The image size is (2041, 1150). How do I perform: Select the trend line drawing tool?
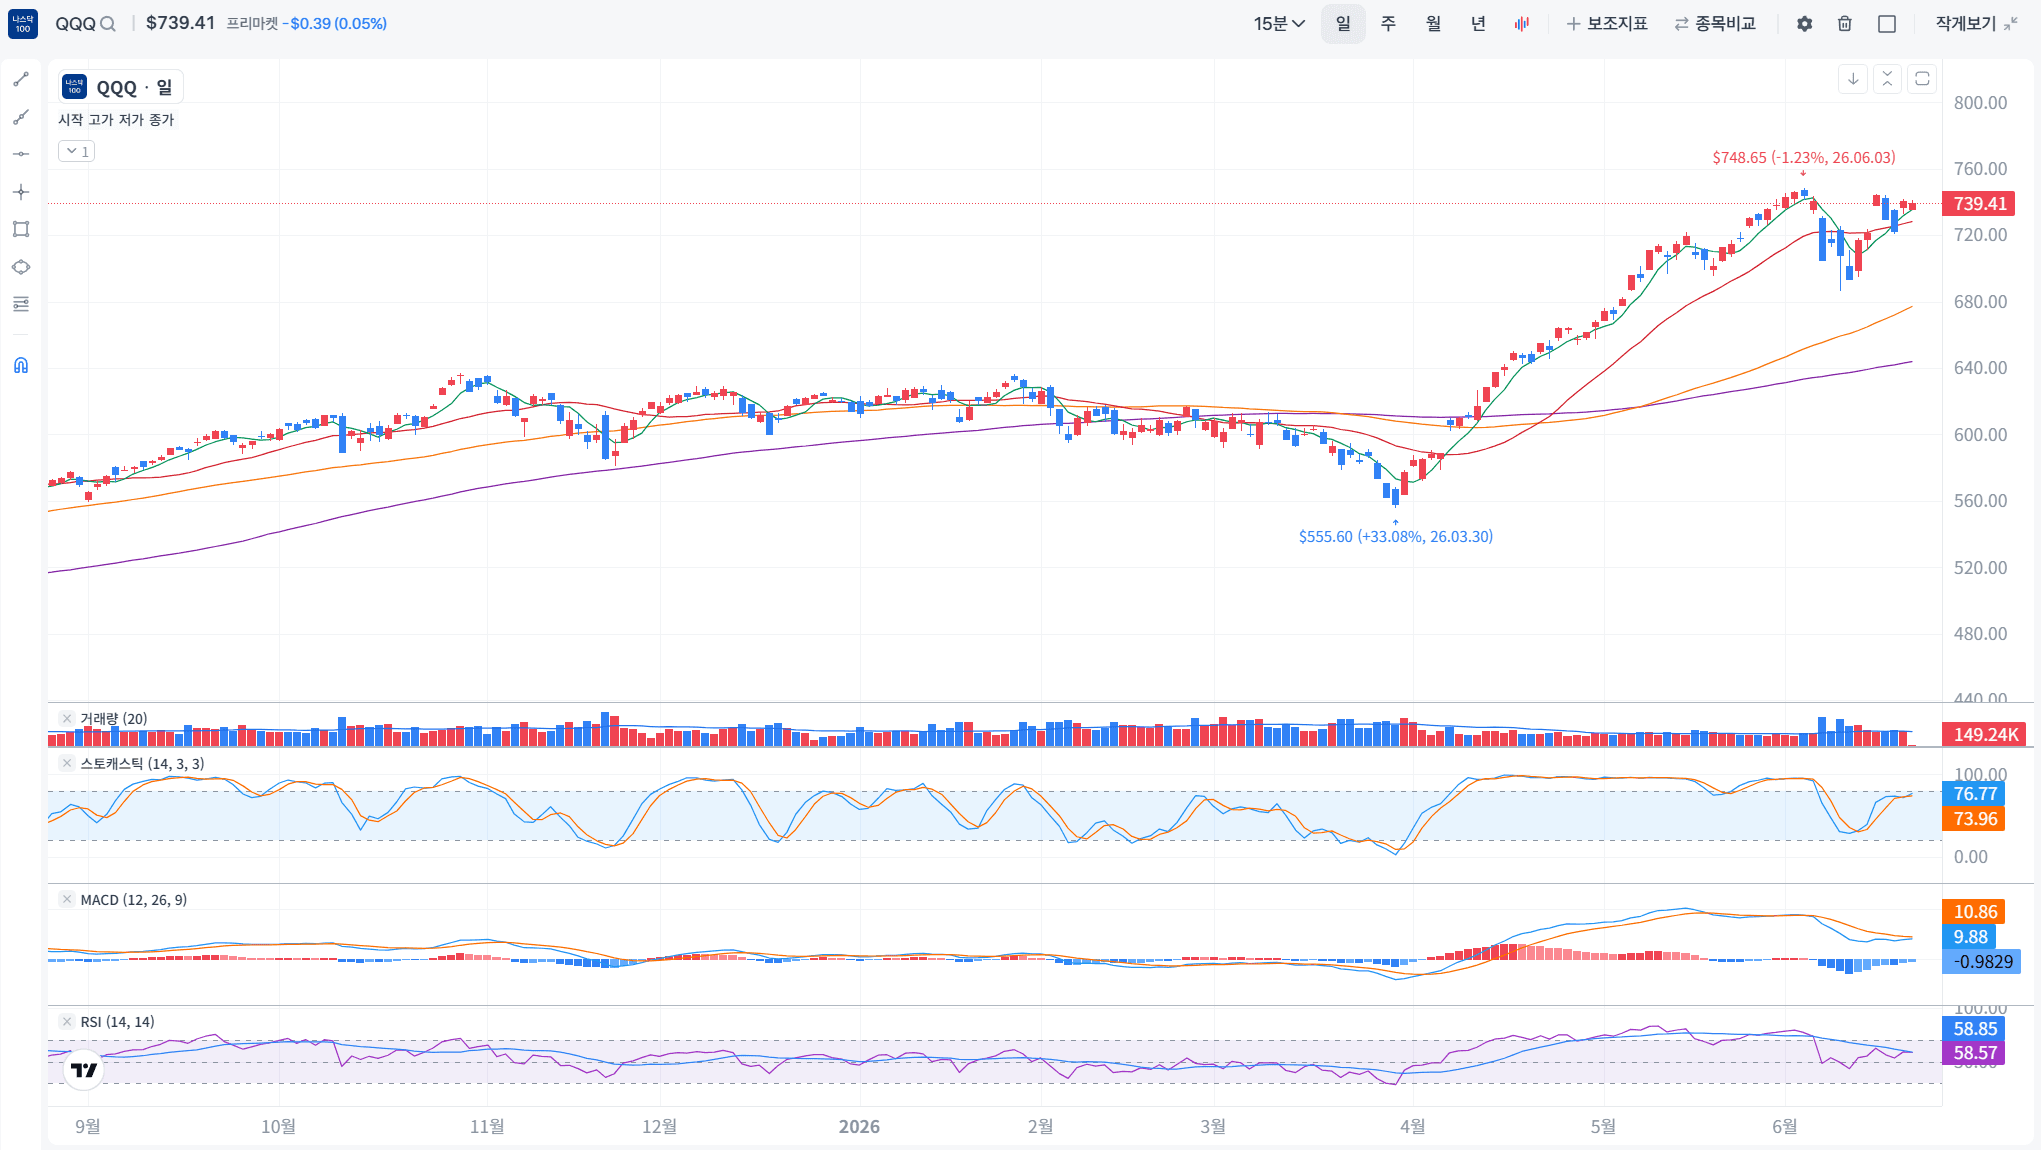pyautogui.click(x=21, y=79)
